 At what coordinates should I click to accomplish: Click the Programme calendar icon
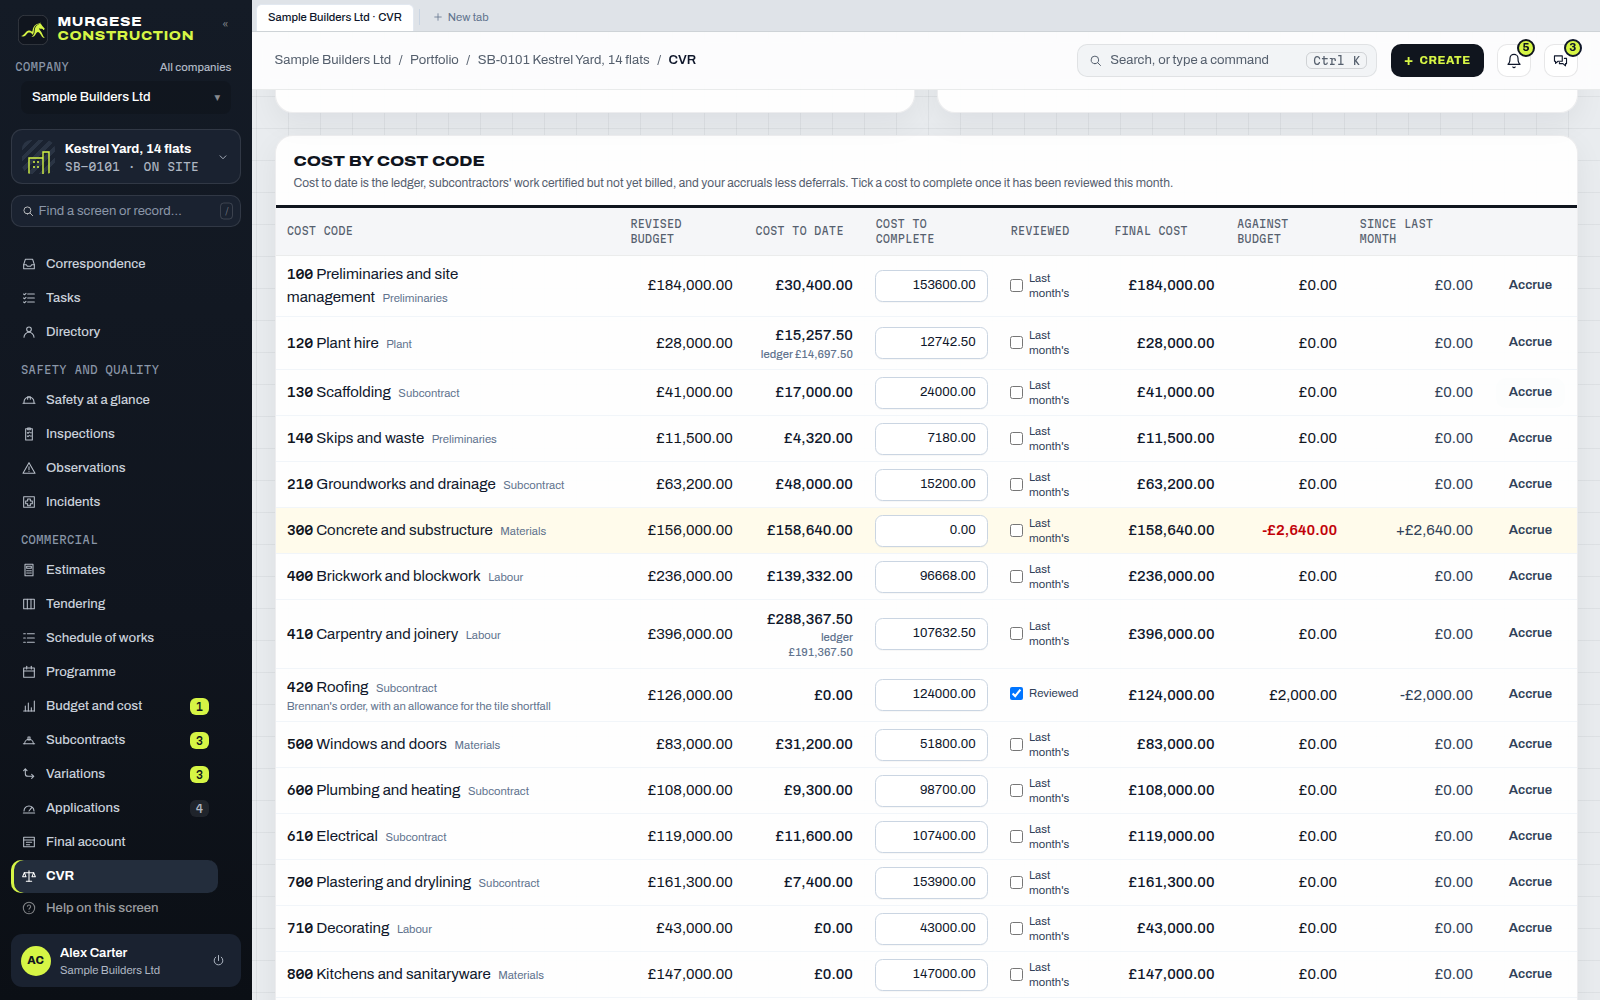click(x=29, y=672)
